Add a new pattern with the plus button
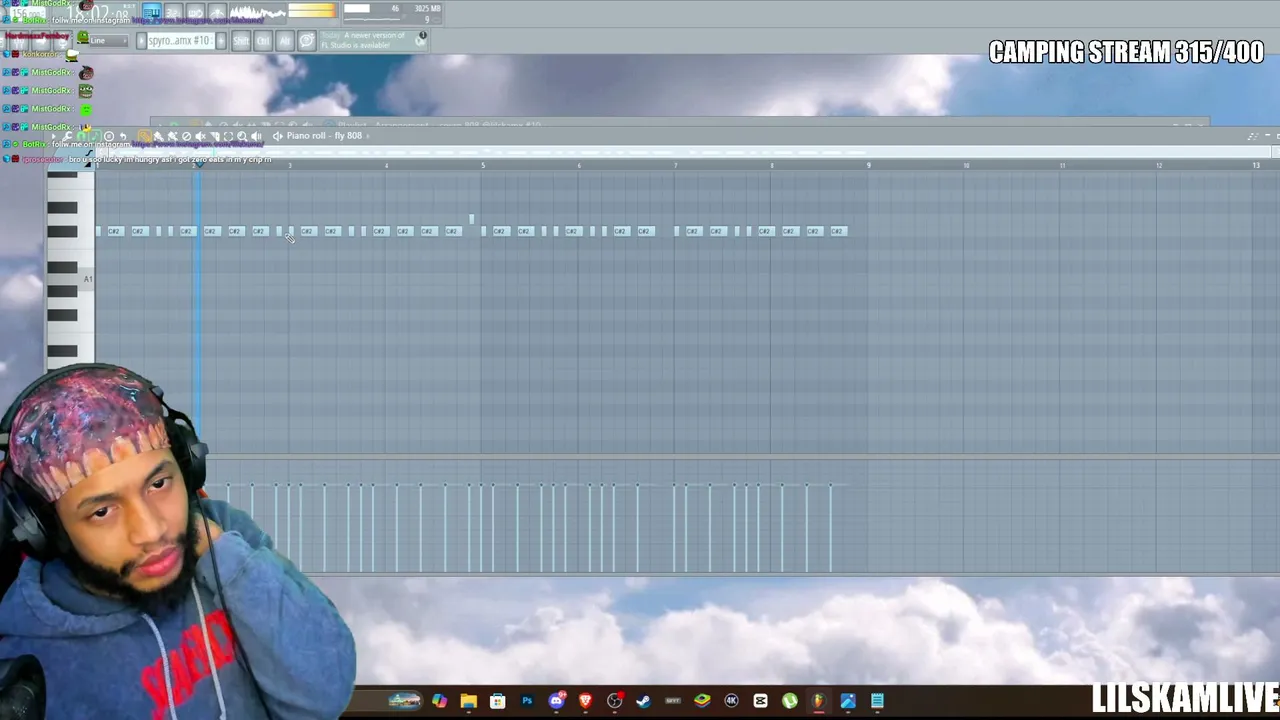Image resolution: width=1280 pixels, height=720 pixels. (221, 41)
